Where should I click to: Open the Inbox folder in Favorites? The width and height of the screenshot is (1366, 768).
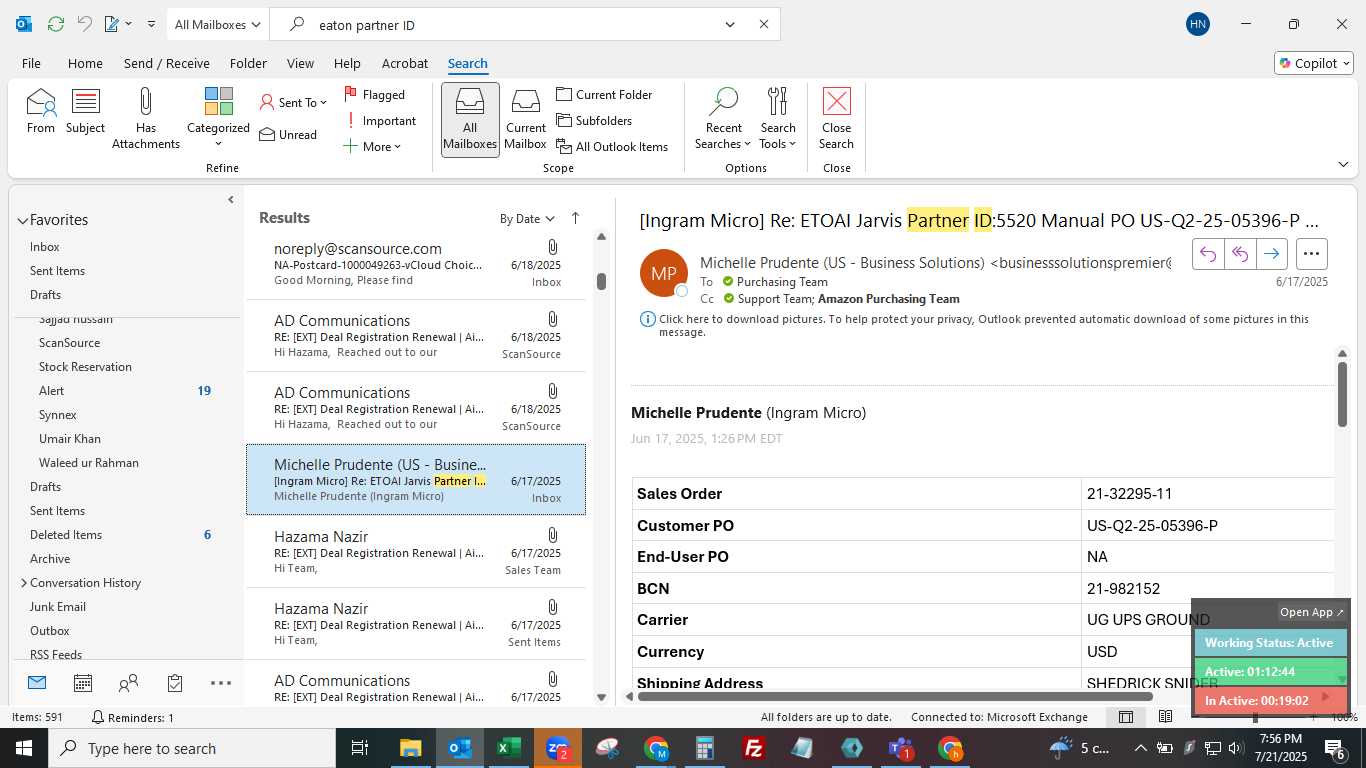[45, 247]
